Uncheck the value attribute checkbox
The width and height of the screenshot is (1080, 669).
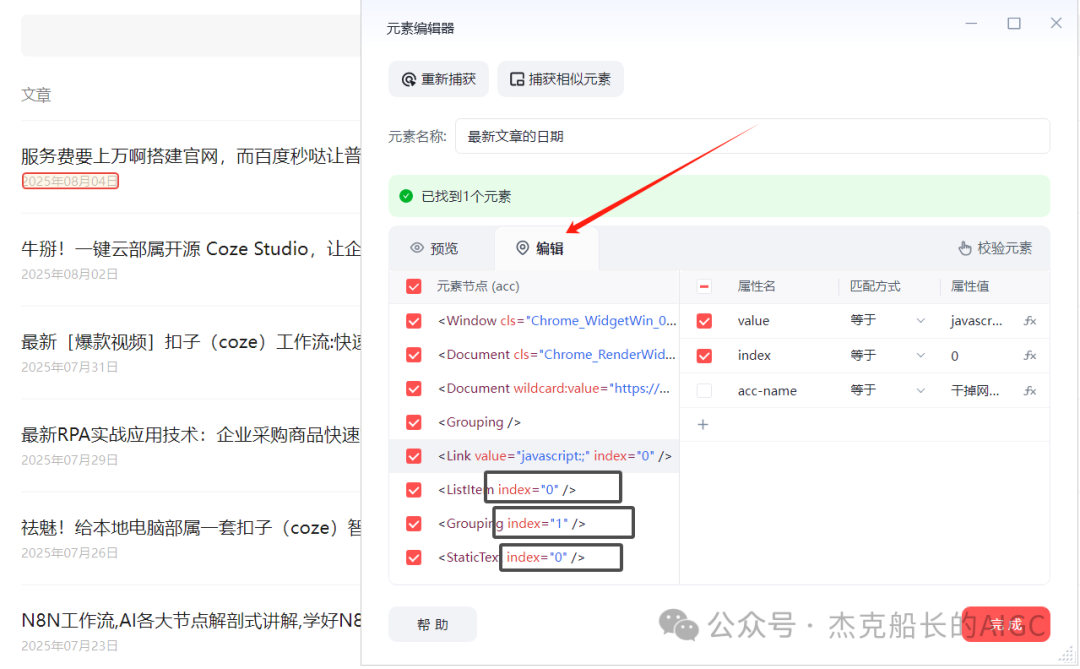click(704, 321)
